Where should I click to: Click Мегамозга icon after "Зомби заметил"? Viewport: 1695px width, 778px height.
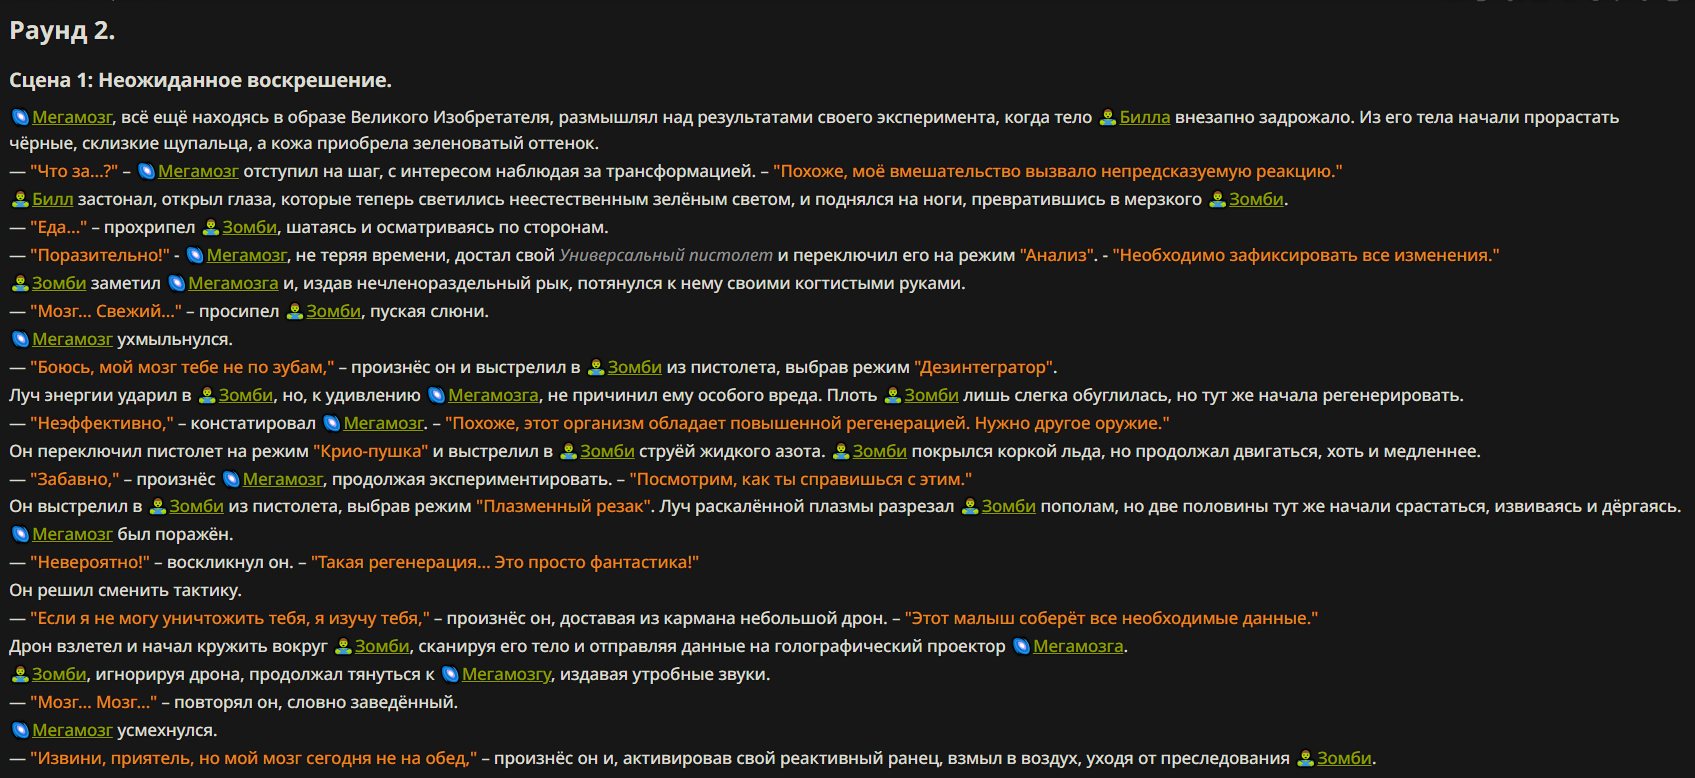176,283
